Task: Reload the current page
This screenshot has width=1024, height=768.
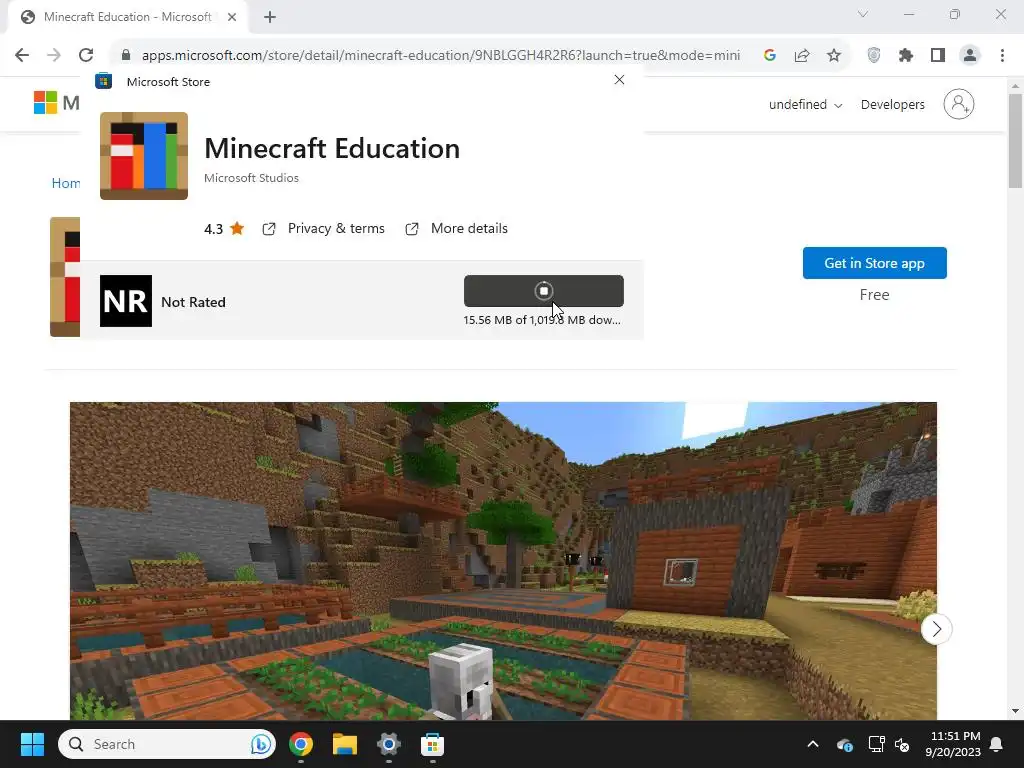Action: [x=86, y=55]
